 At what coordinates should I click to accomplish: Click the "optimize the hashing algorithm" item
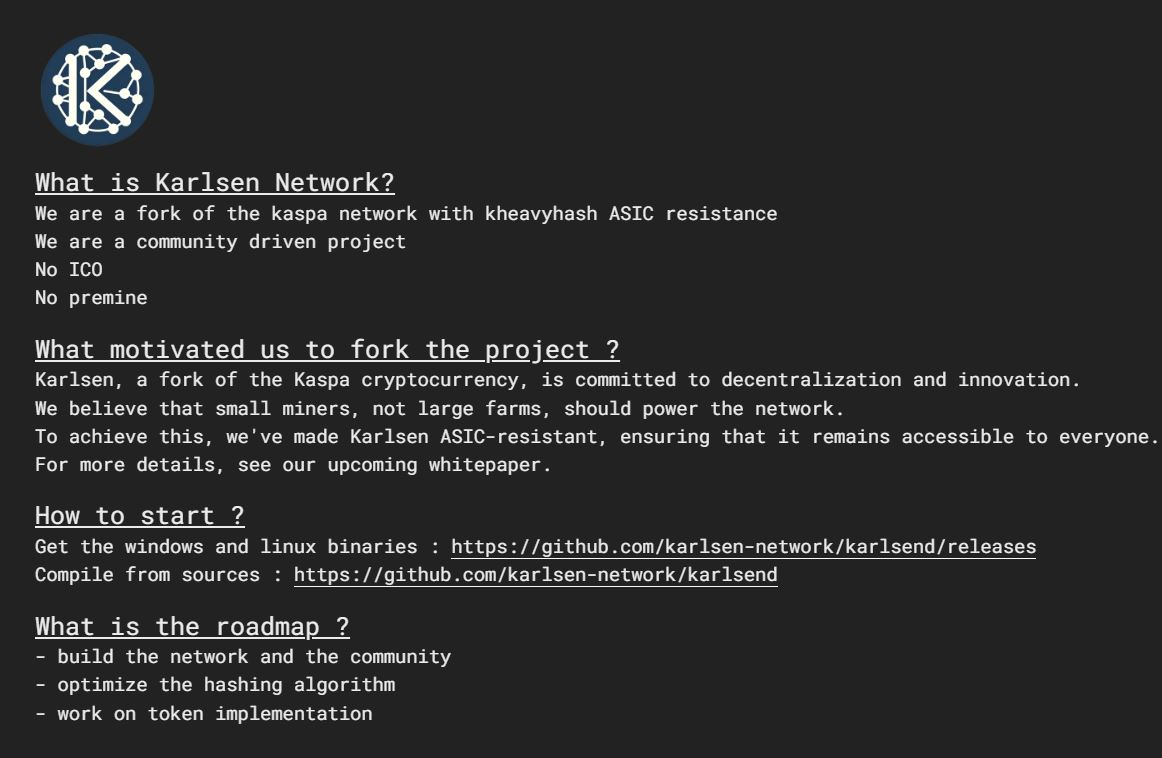pos(215,685)
